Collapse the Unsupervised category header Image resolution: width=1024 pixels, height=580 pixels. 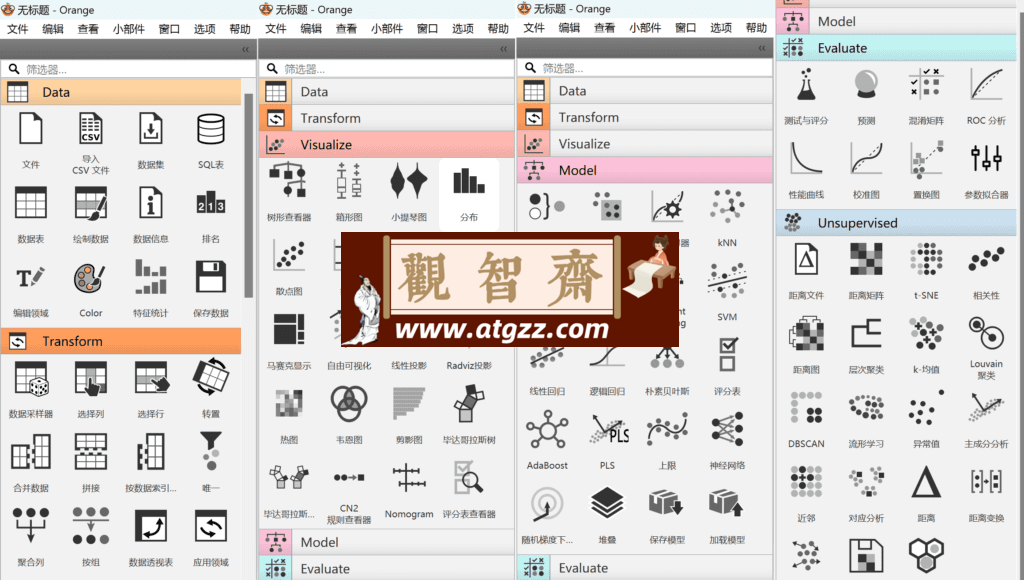tap(896, 223)
